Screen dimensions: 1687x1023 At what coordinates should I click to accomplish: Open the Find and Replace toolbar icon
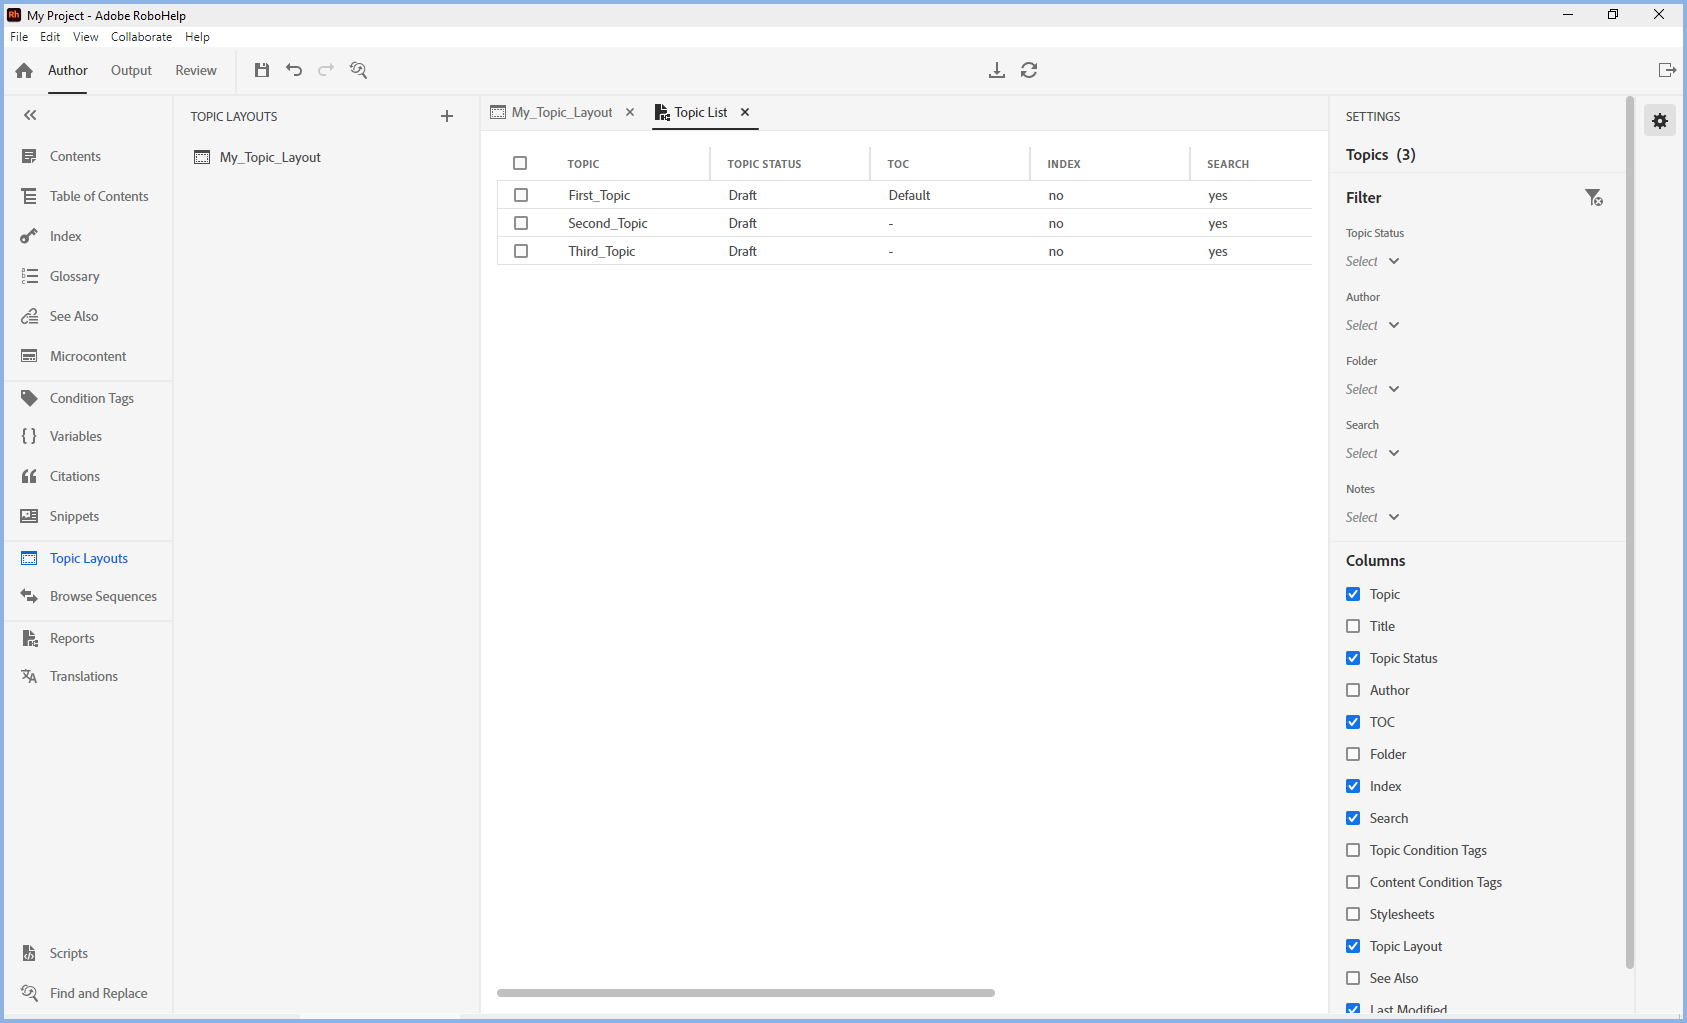pyautogui.click(x=358, y=70)
